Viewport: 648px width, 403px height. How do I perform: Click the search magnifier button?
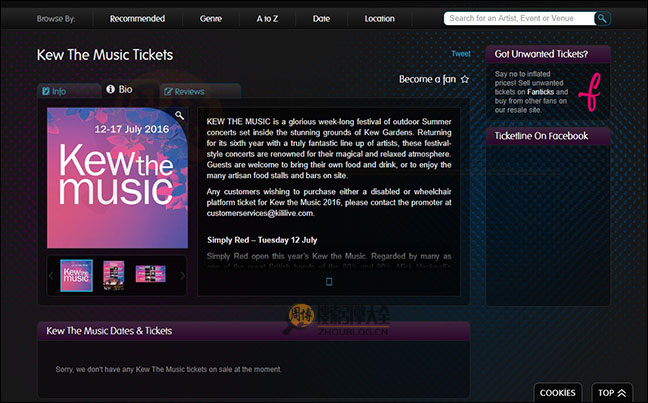coord(602,18)
